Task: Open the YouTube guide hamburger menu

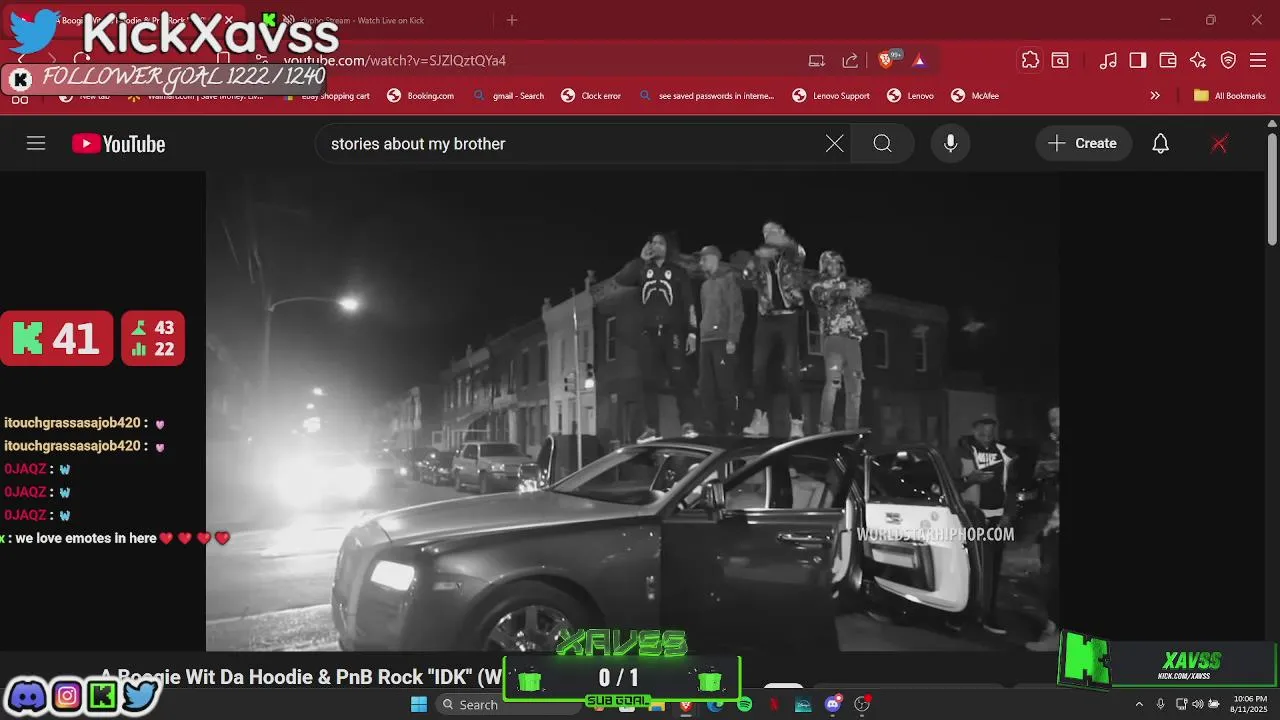Action: (x=36, y=143)
